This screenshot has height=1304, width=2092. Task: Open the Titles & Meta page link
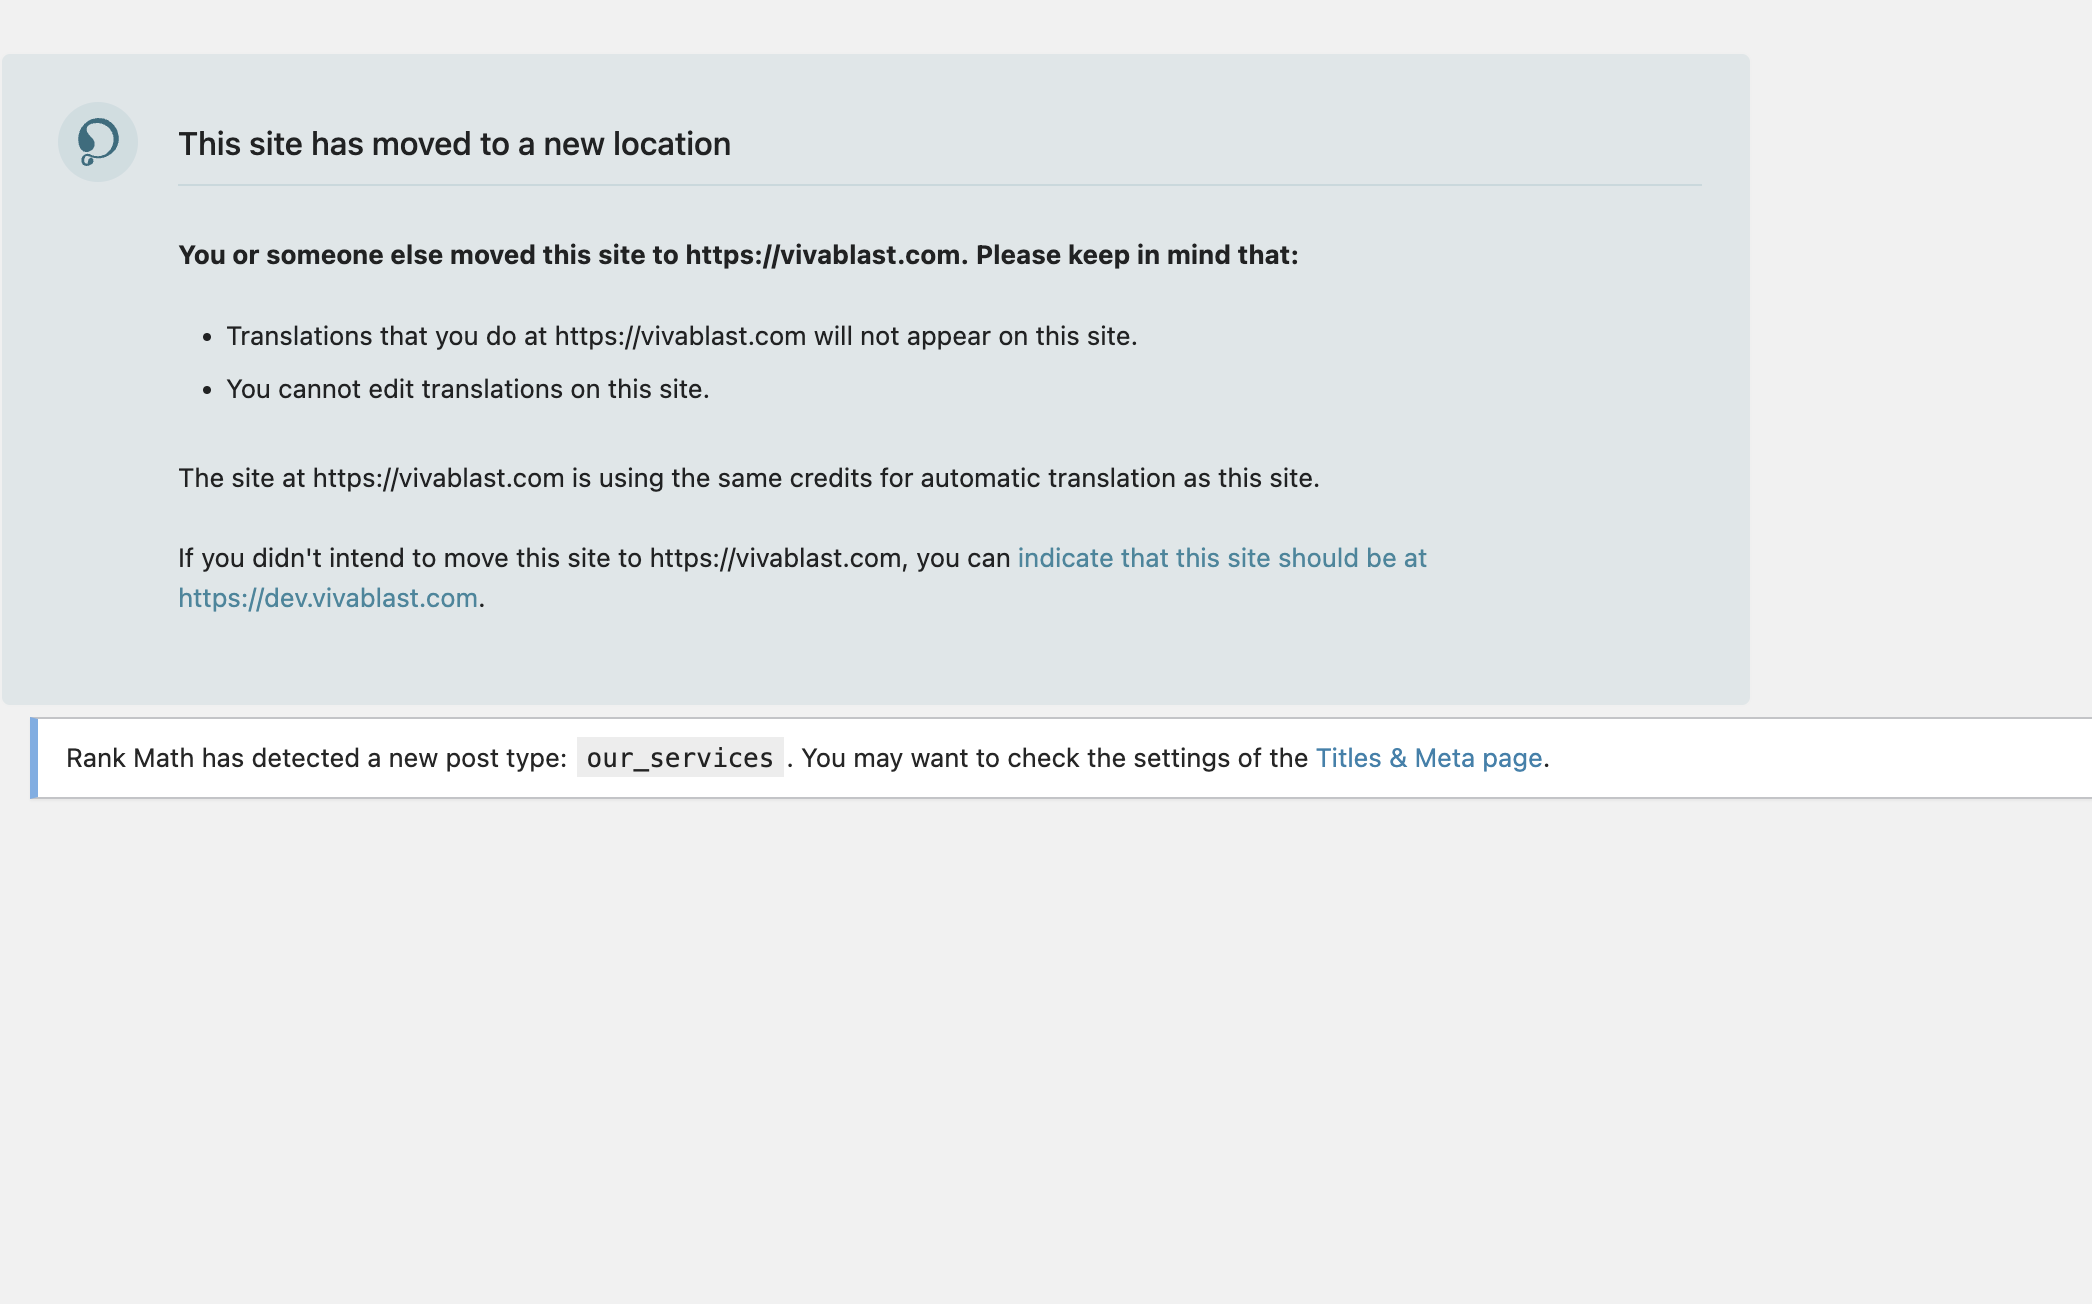click(x=1429, y=758)
